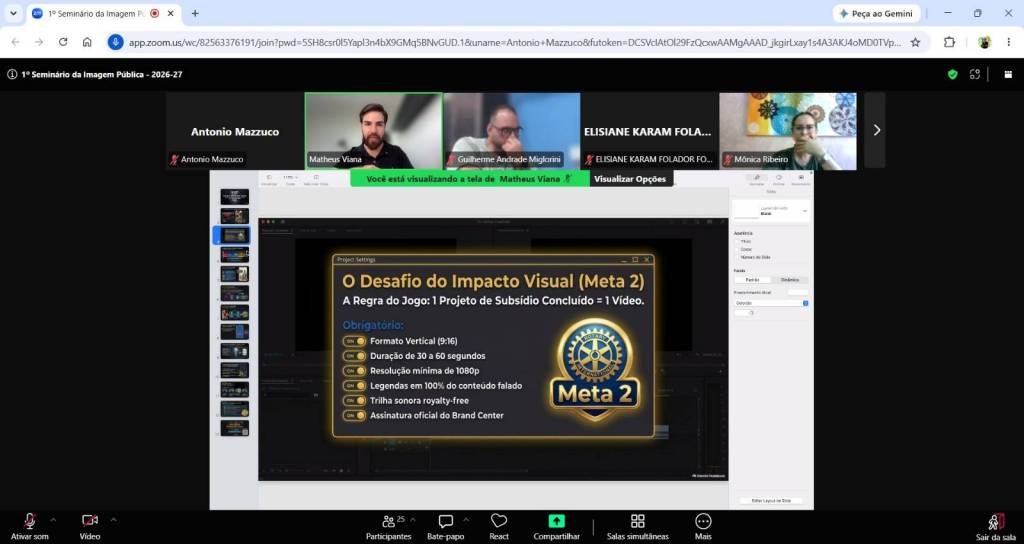Select Matheus Viana video tile
This screenshot has height=544, width=1024.
(374, 131)
